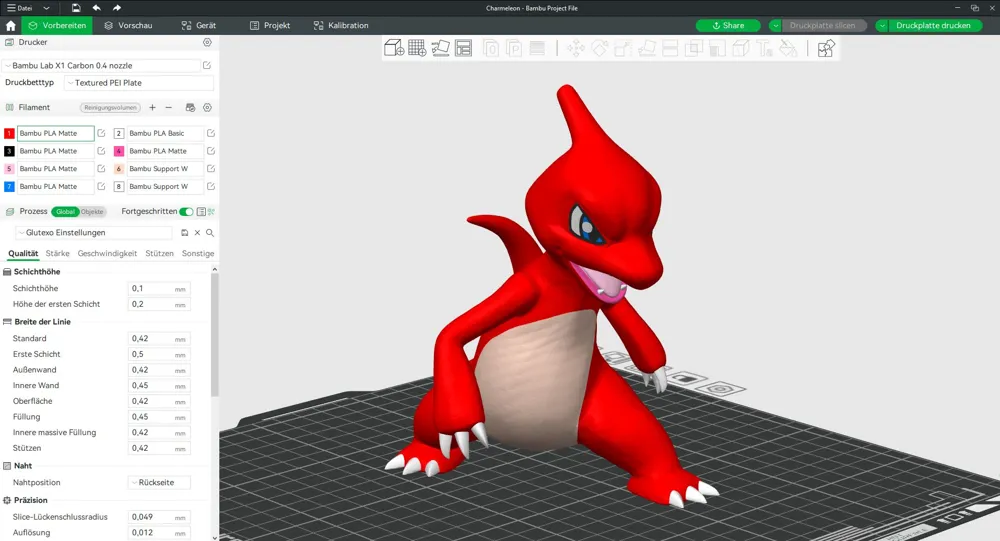Open filament 6 Bambu Support W dropdown
1000x541 pixels.
165,169
